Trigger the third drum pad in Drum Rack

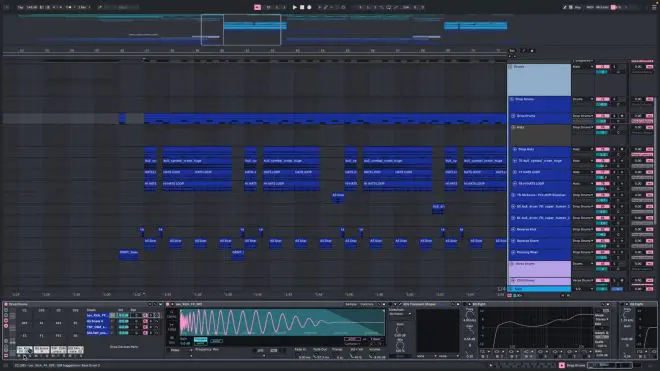click(x=59, y=350)
